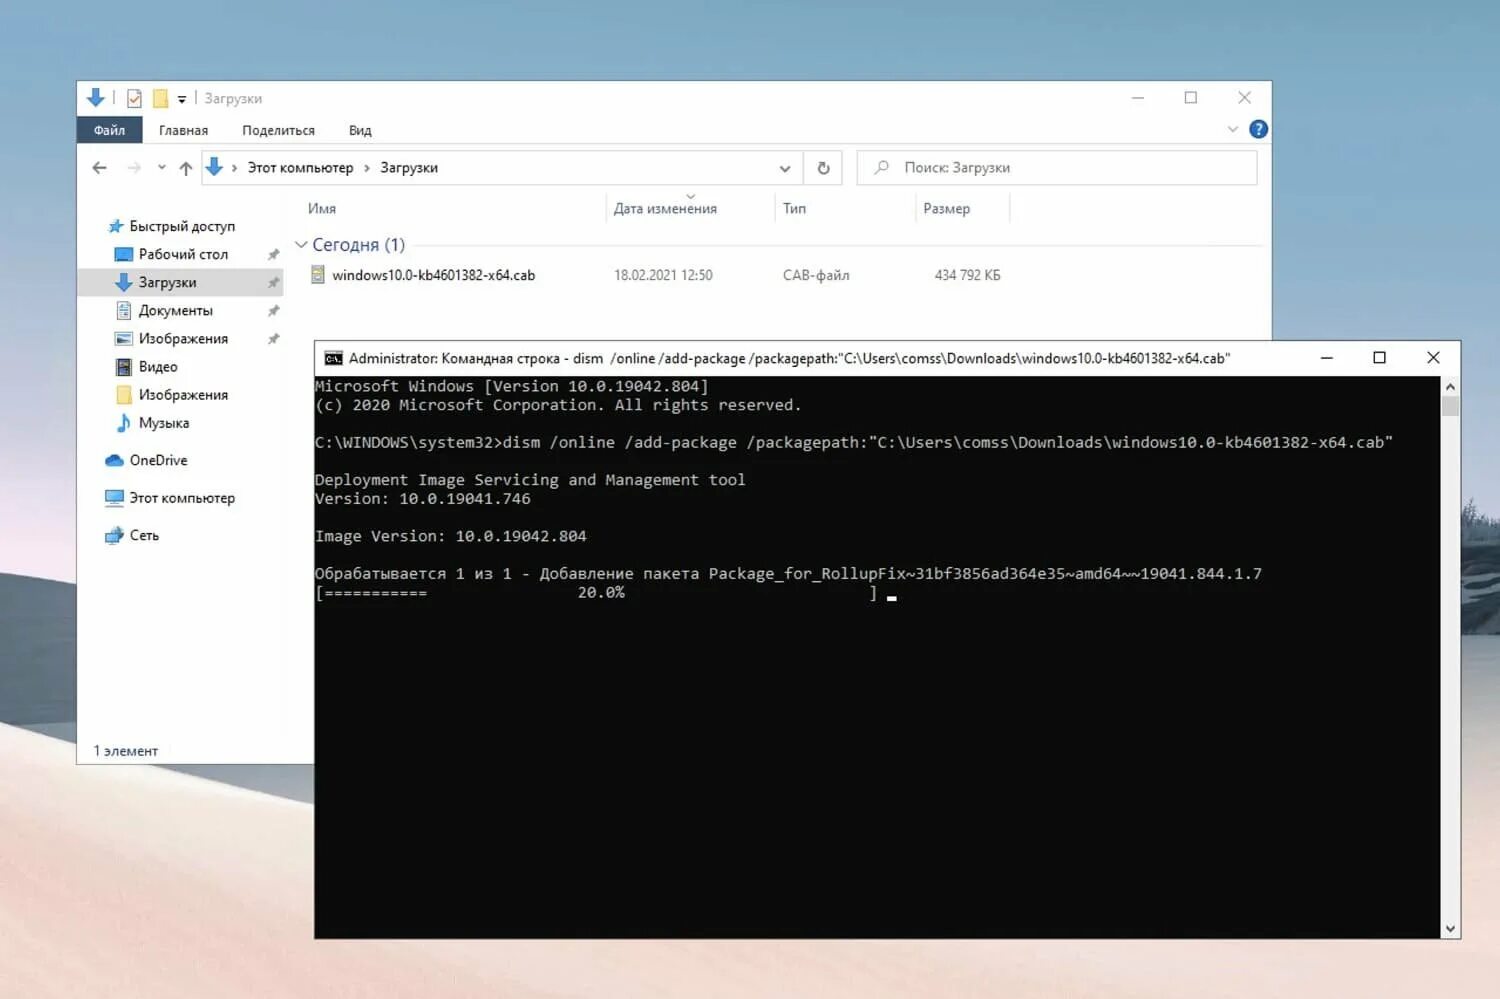The image size is (1500, 999).
Task: Refresh the Загрузки folder
Action: coord(823,168)
